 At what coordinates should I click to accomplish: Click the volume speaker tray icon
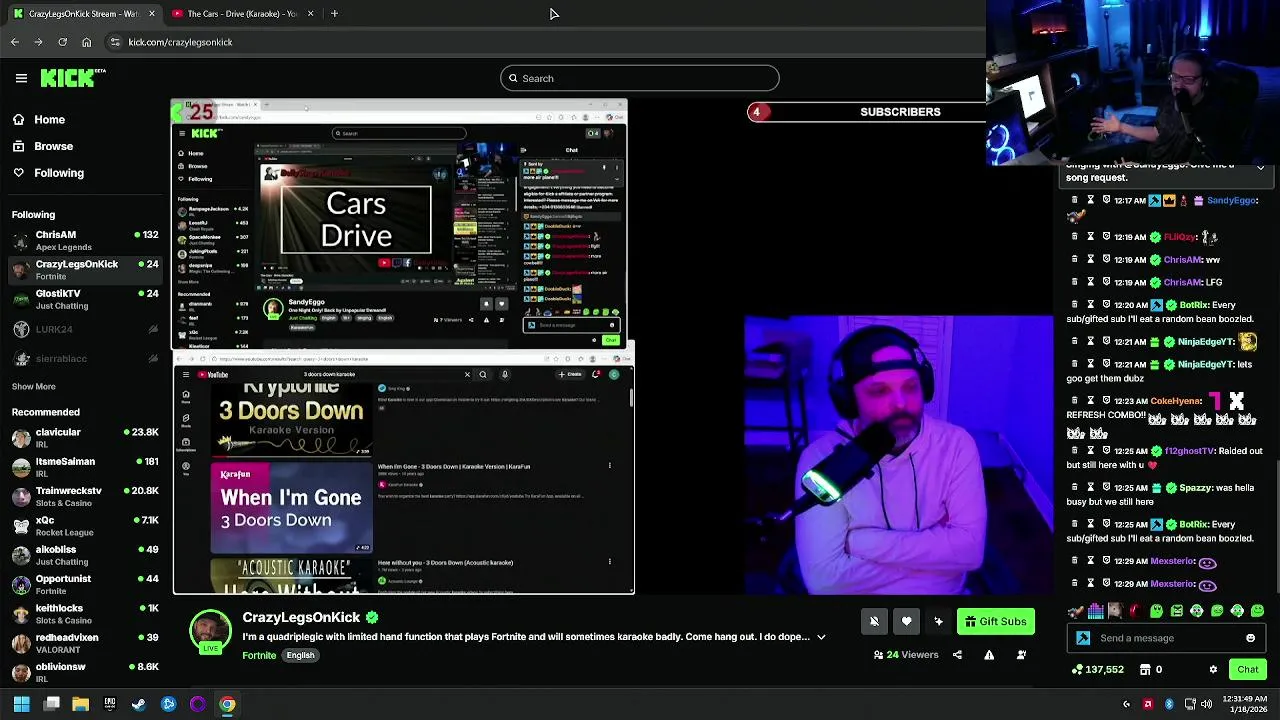1206,705
